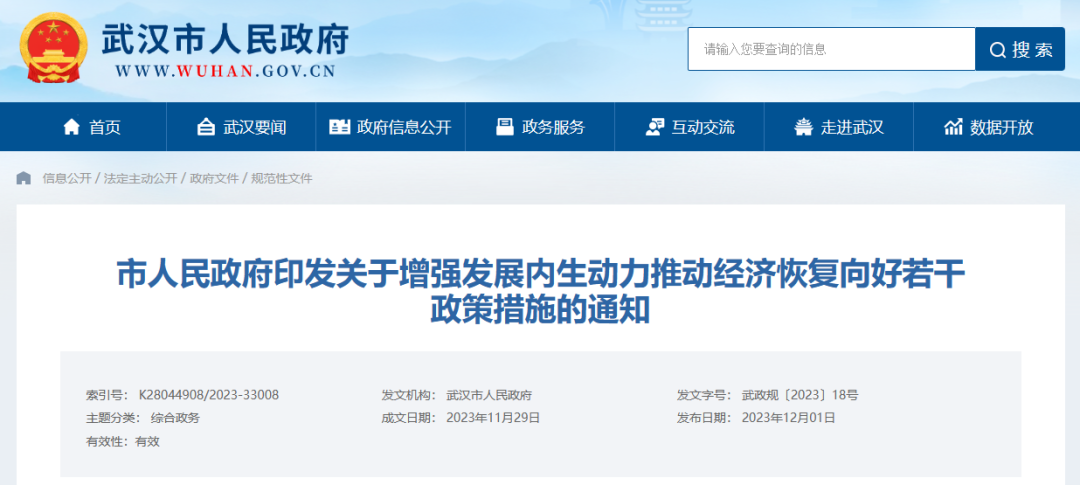The height and width of the screenshot is (485, 1080).
Task: Click the 政府信息公开 book icon
Action: click(340, 127)
